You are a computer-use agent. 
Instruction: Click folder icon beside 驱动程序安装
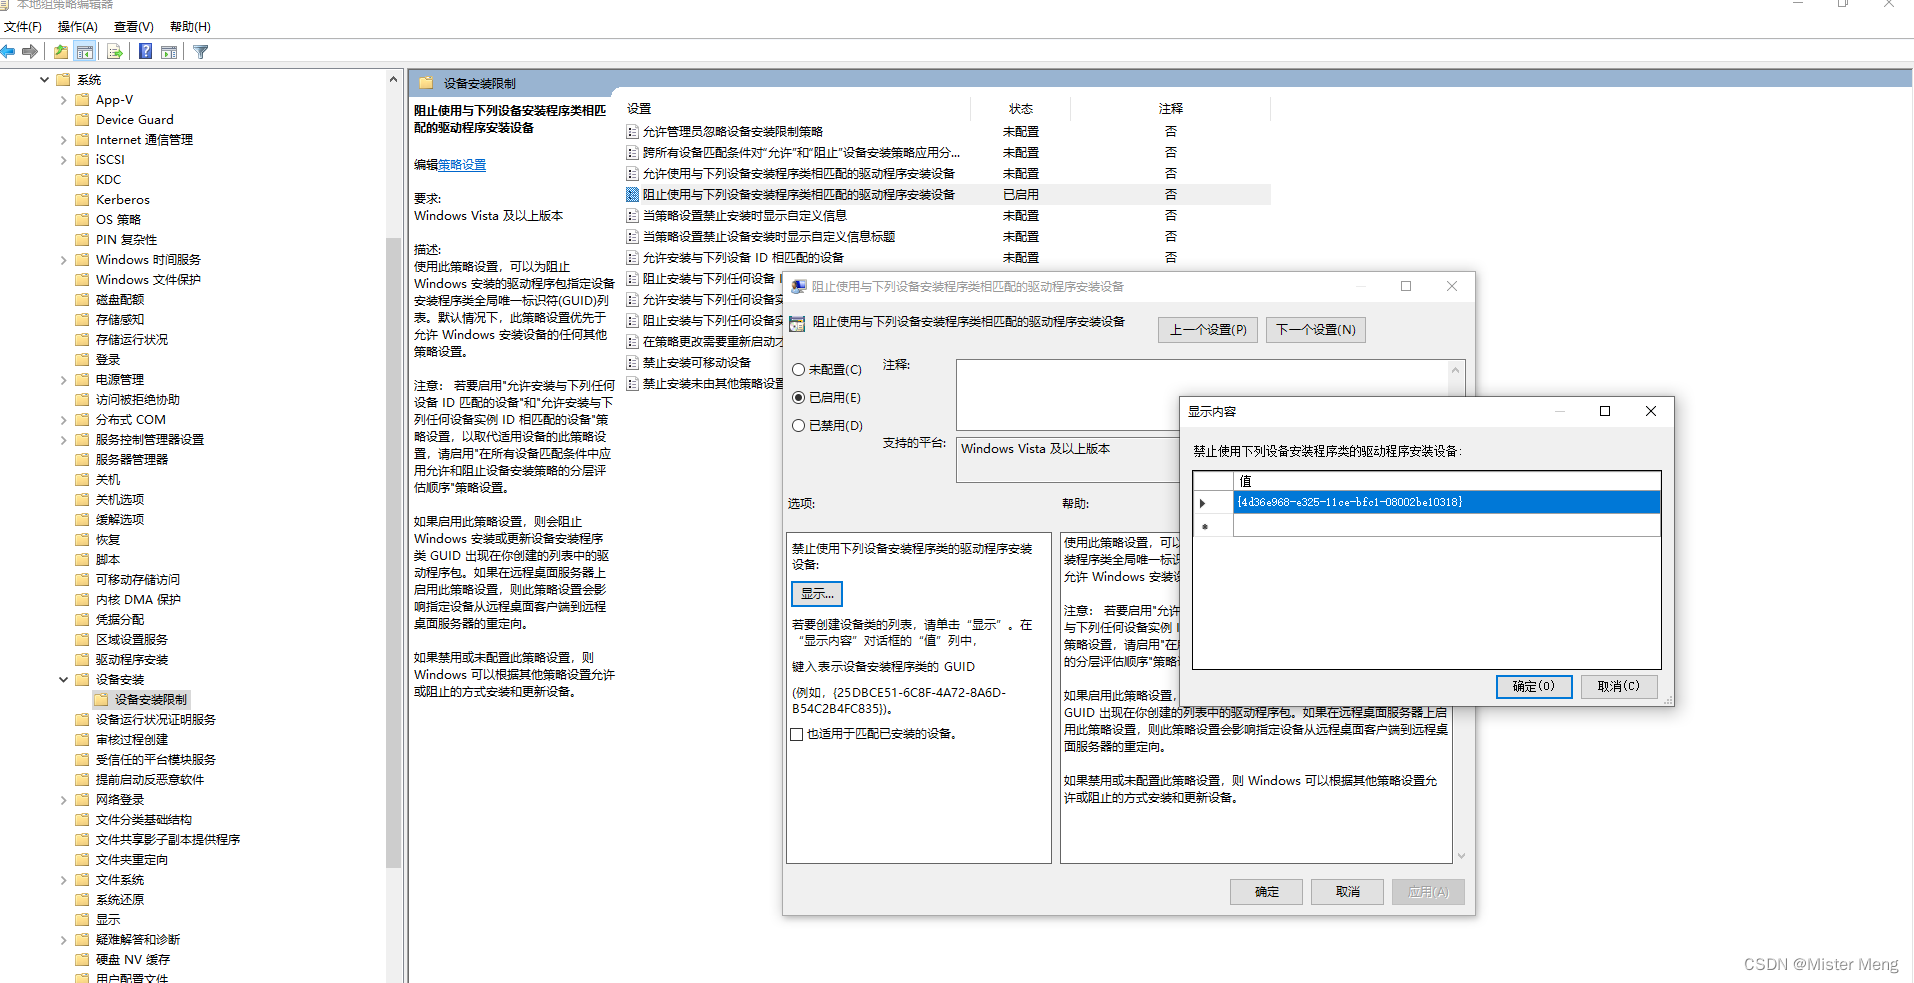tap(83, 660)
